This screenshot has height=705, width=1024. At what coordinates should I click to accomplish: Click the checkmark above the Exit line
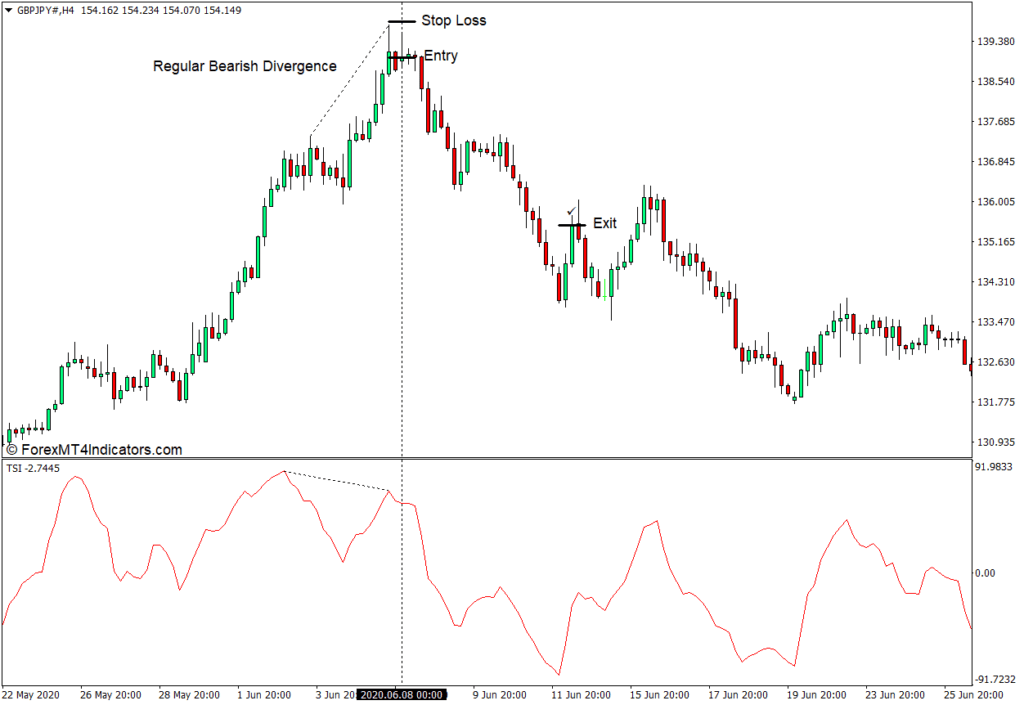pyautogui.click(x=571, y=211)
